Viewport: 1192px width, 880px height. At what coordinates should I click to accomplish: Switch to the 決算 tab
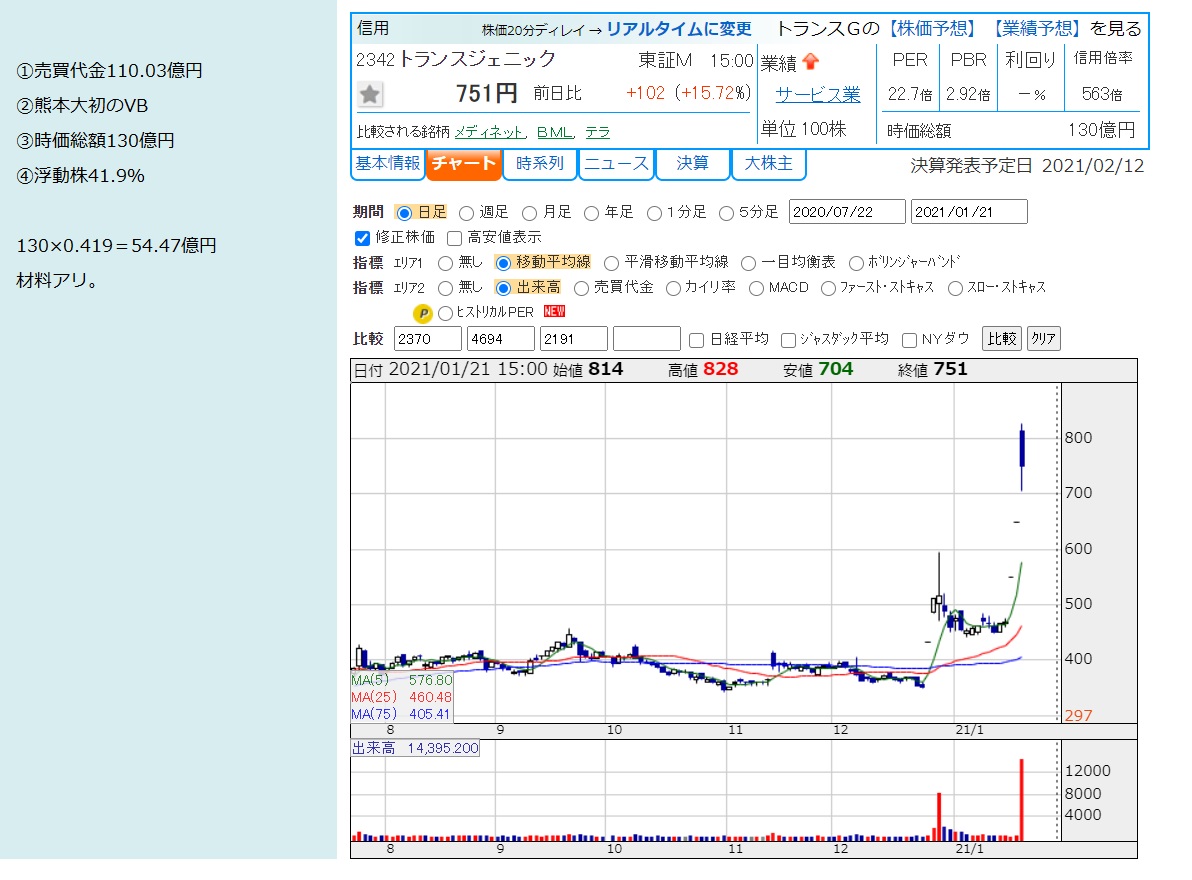click(692, 164)
